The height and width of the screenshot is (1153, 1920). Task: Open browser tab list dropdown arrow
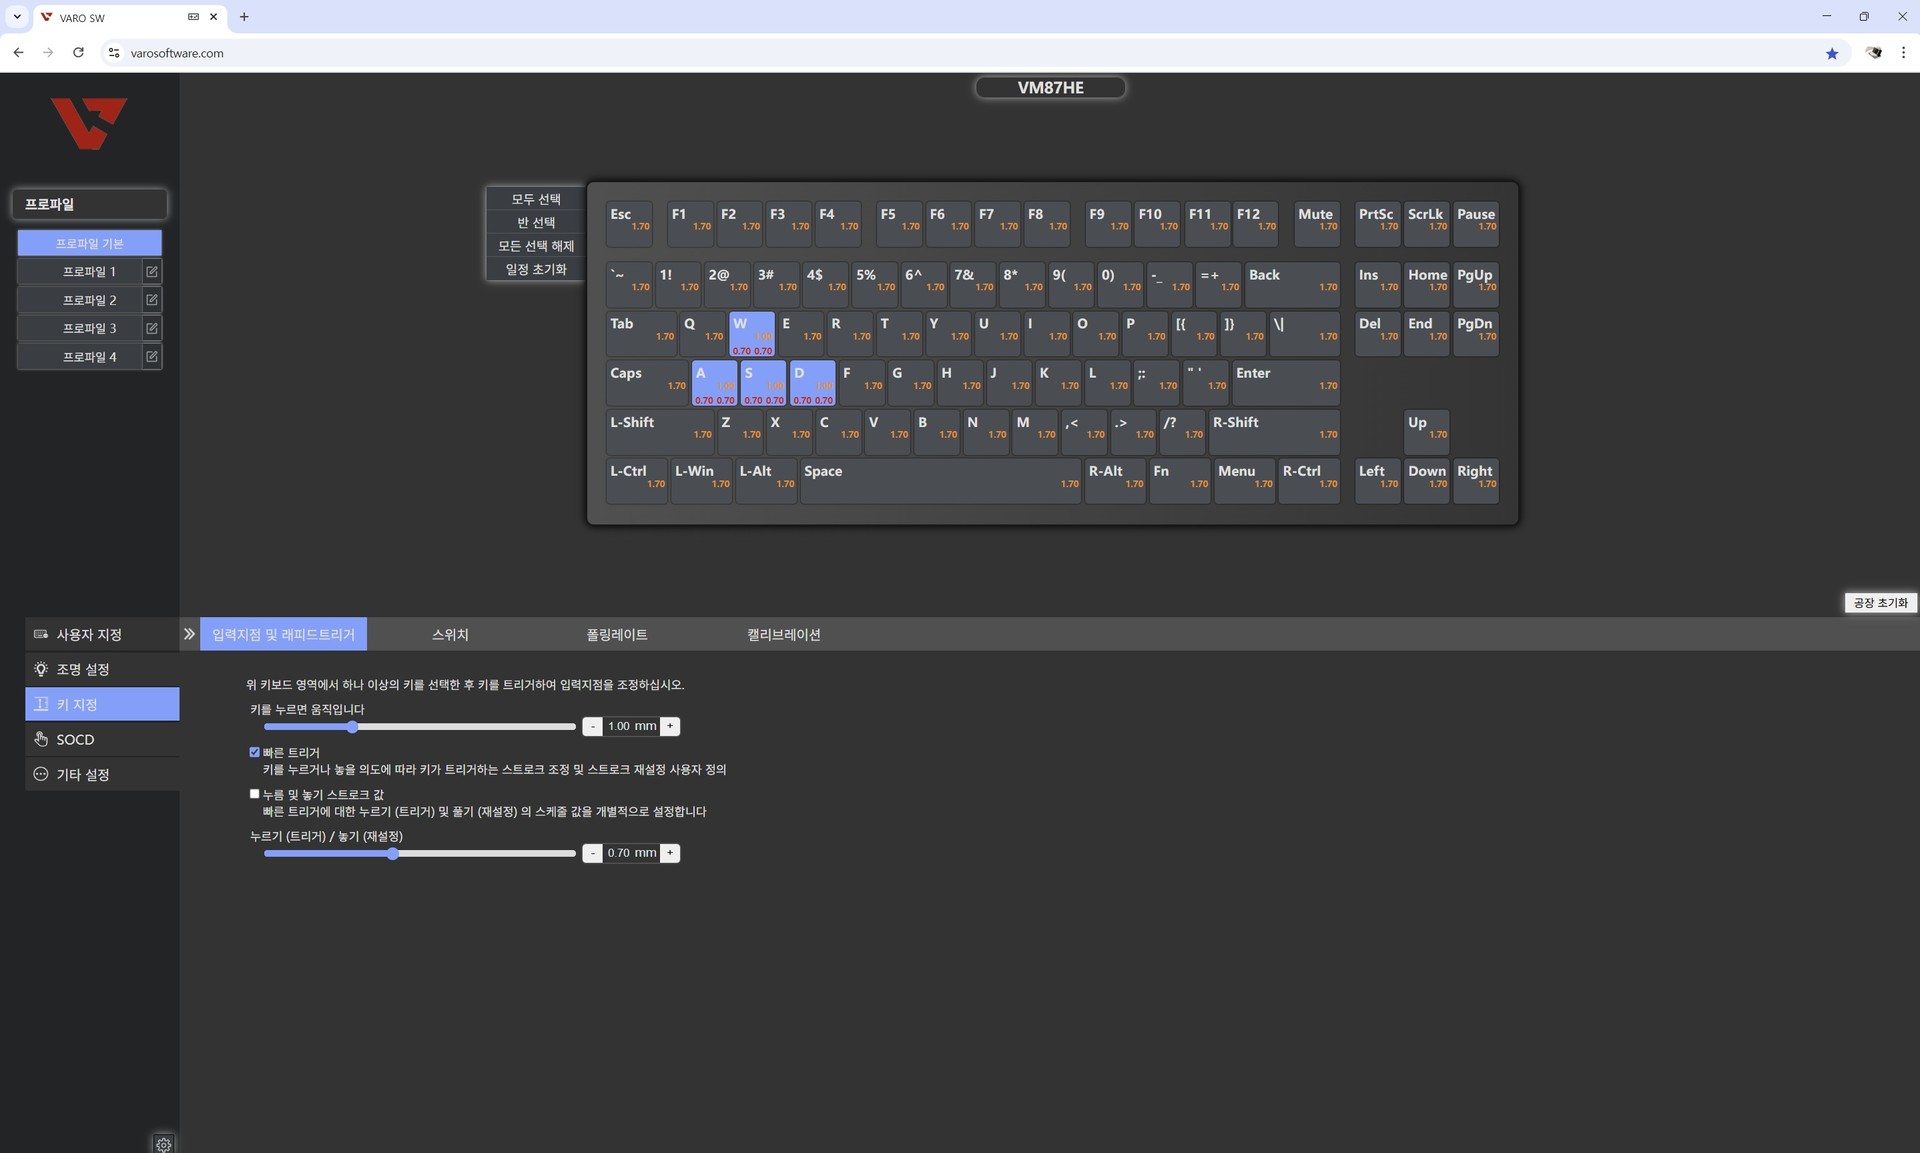point(17,17)
